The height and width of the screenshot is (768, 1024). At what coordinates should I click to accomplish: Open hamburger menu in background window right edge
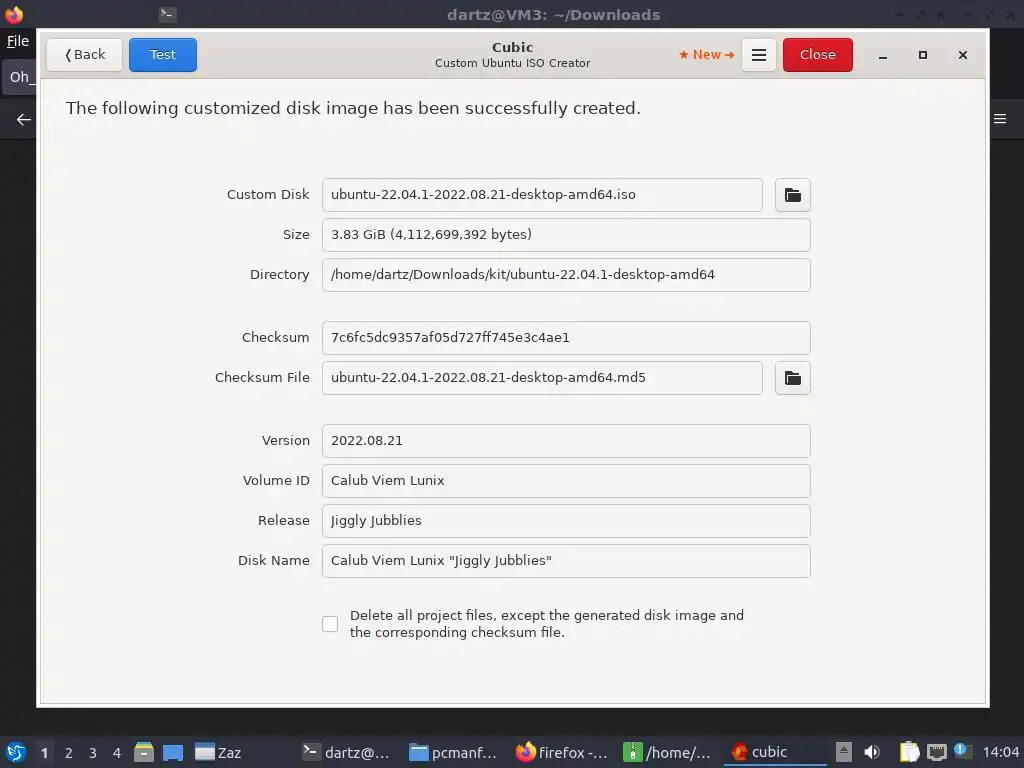pos(1000,119)
